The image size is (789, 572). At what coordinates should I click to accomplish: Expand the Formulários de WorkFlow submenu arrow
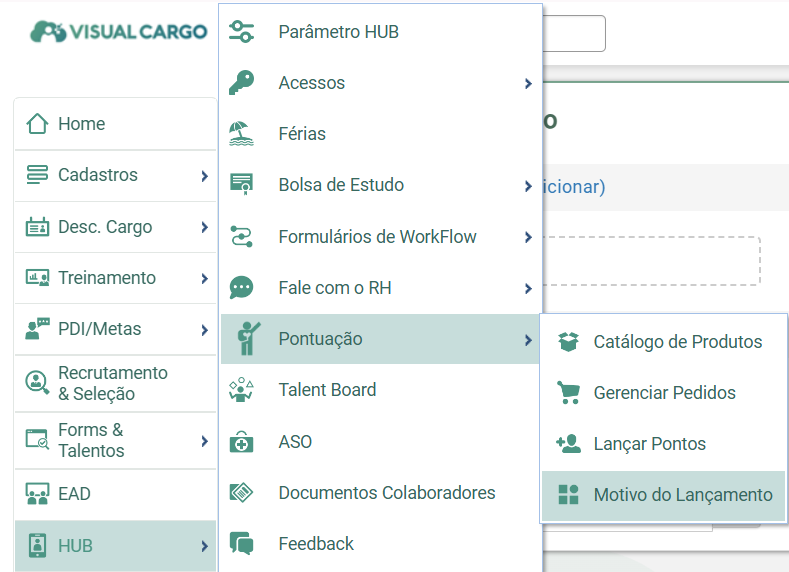click(528, 237)
